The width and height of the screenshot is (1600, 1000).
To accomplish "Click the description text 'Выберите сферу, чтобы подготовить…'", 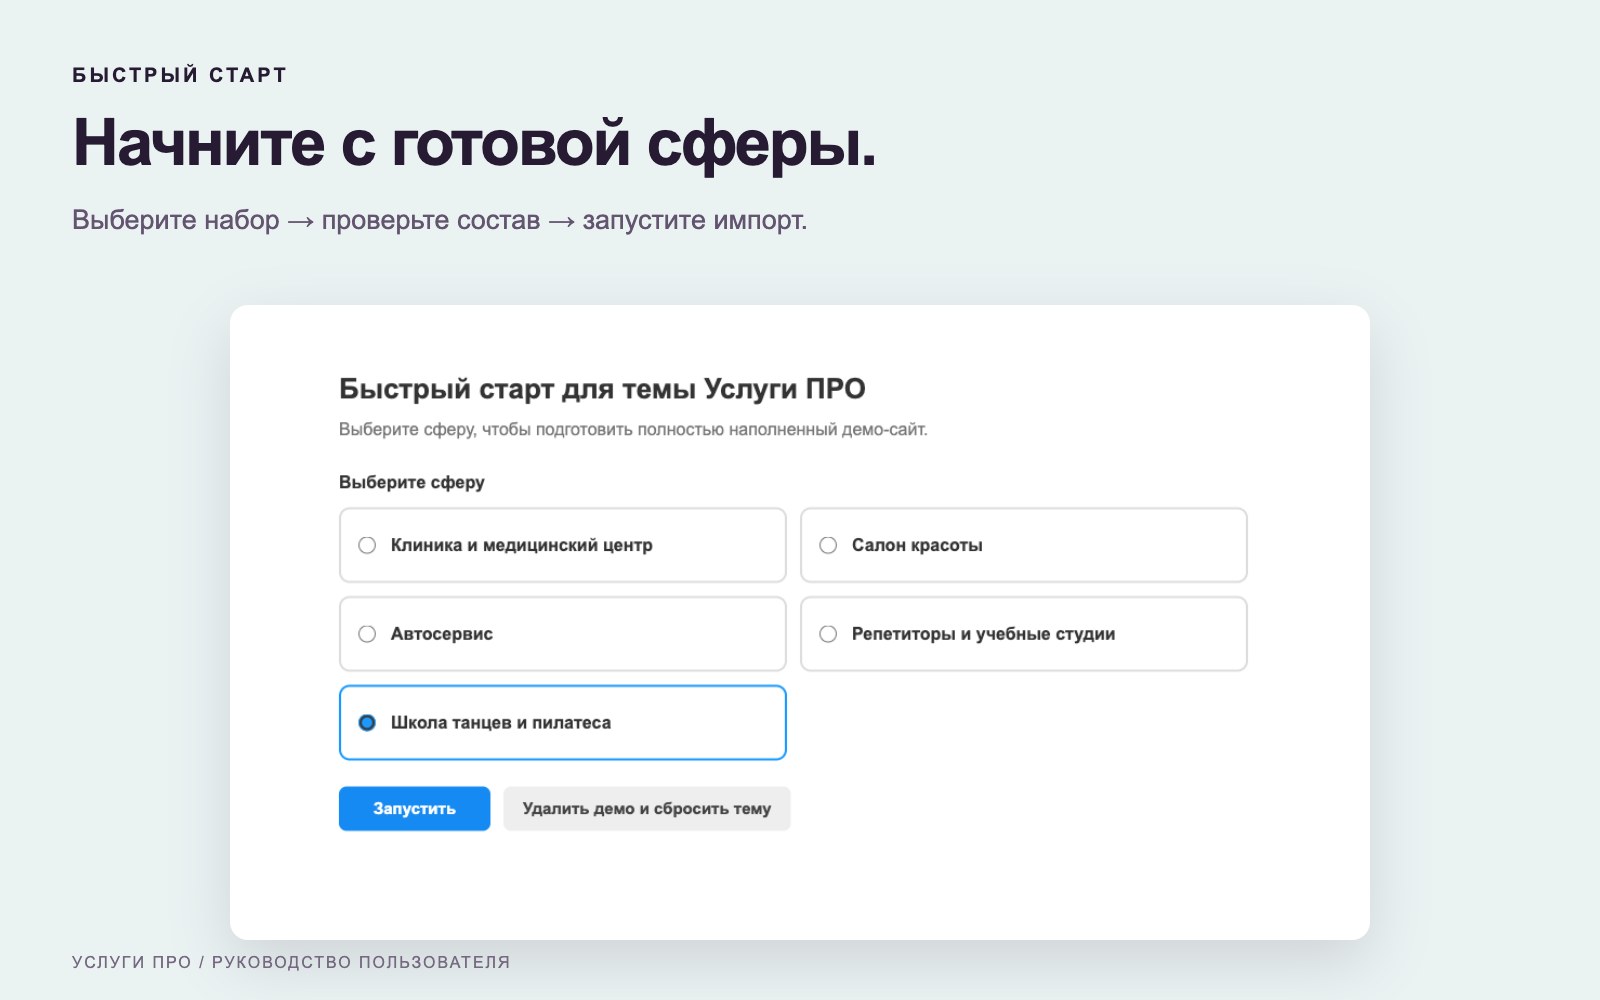I will (633, 430).
